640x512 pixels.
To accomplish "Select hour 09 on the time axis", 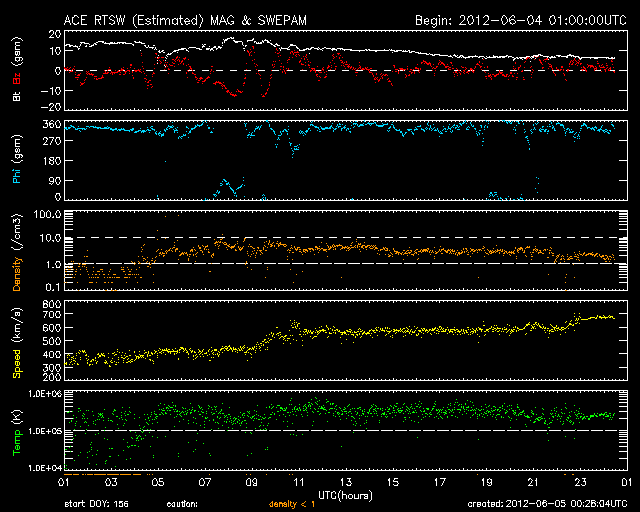I will point(250,483).
